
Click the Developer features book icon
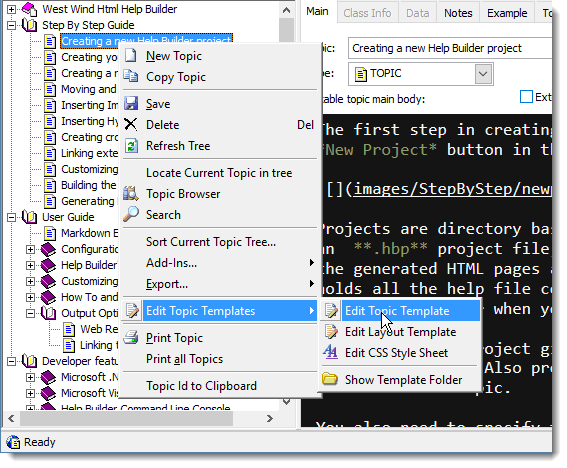coord(29,361)
